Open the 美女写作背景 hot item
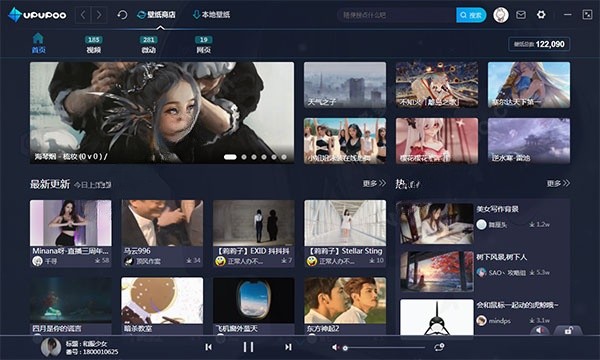This screenshot has height=360, width=600. tap(437, 223)
